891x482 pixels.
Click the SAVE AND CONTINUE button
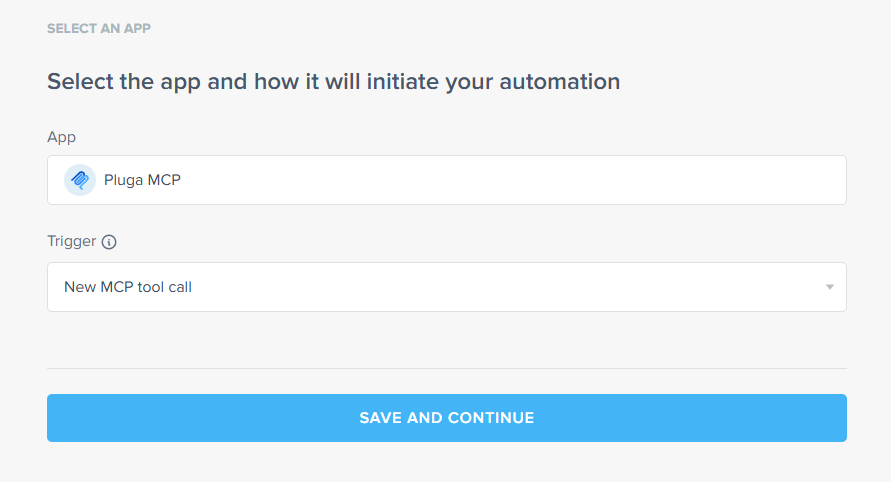point(447,418)
